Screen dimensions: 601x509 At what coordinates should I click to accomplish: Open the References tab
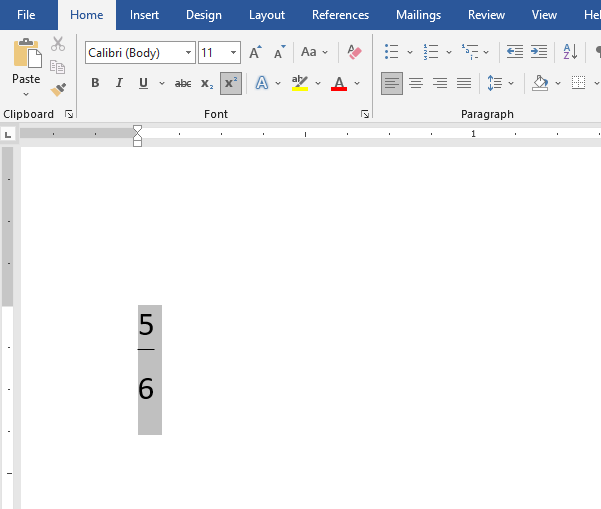pos(340,15)
